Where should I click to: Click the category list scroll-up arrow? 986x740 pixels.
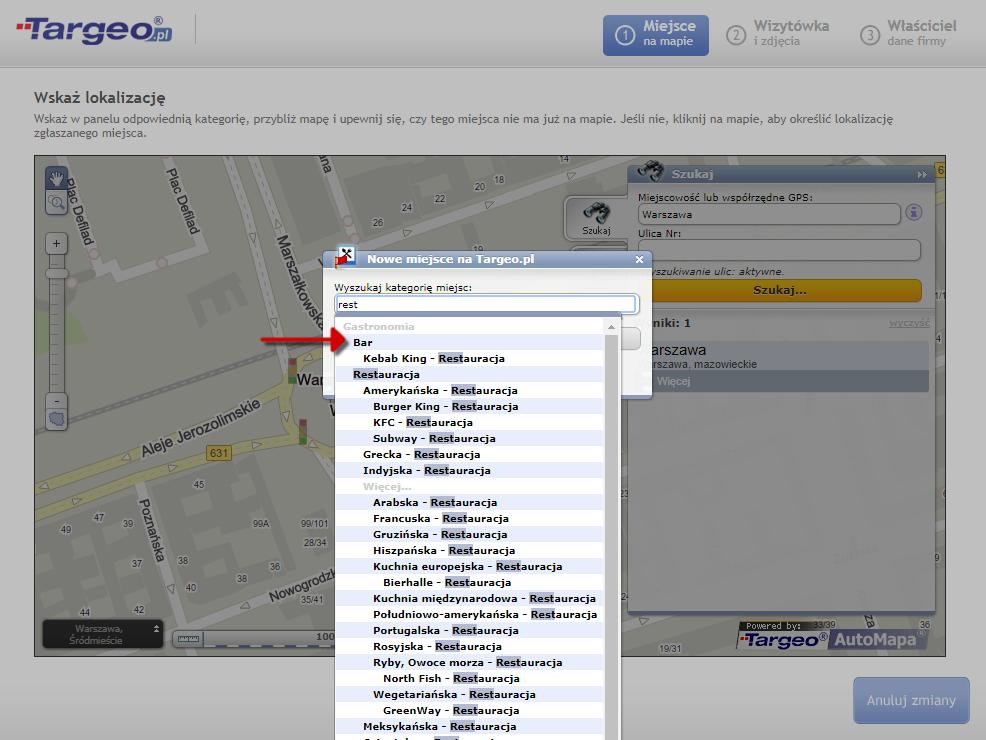[611, 327]
